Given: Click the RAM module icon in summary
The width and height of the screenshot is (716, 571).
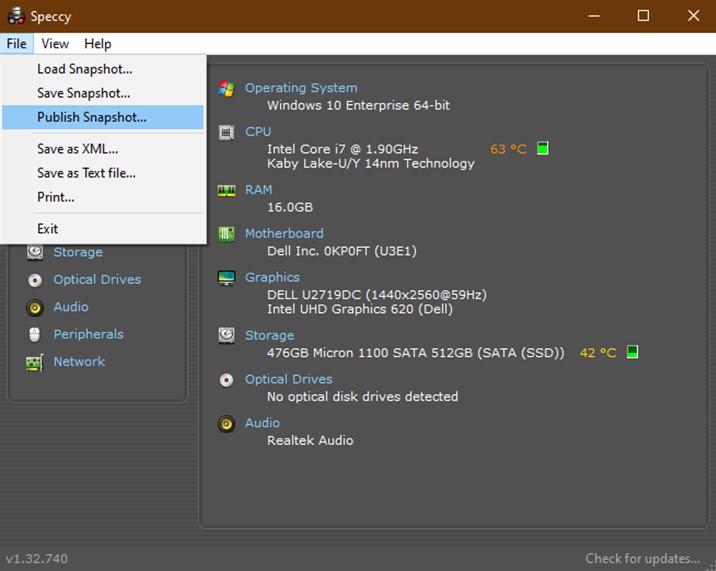Looking at the screenshot, I should tap(226, 190).
